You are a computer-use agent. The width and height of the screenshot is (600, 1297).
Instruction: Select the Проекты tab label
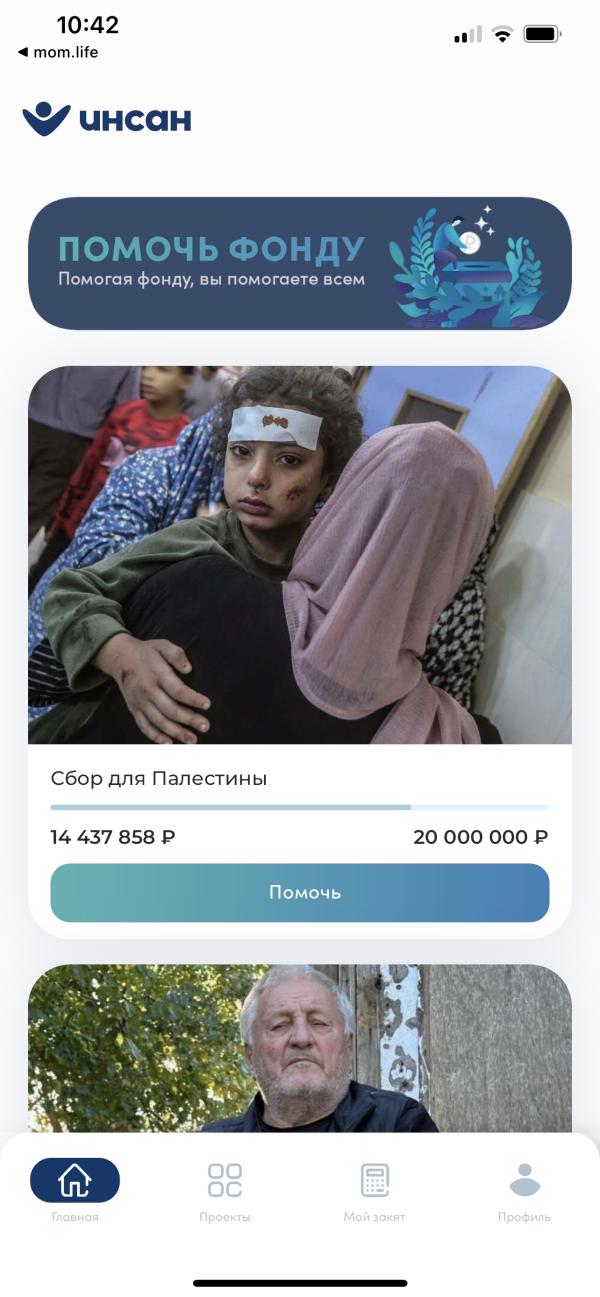225,1217
